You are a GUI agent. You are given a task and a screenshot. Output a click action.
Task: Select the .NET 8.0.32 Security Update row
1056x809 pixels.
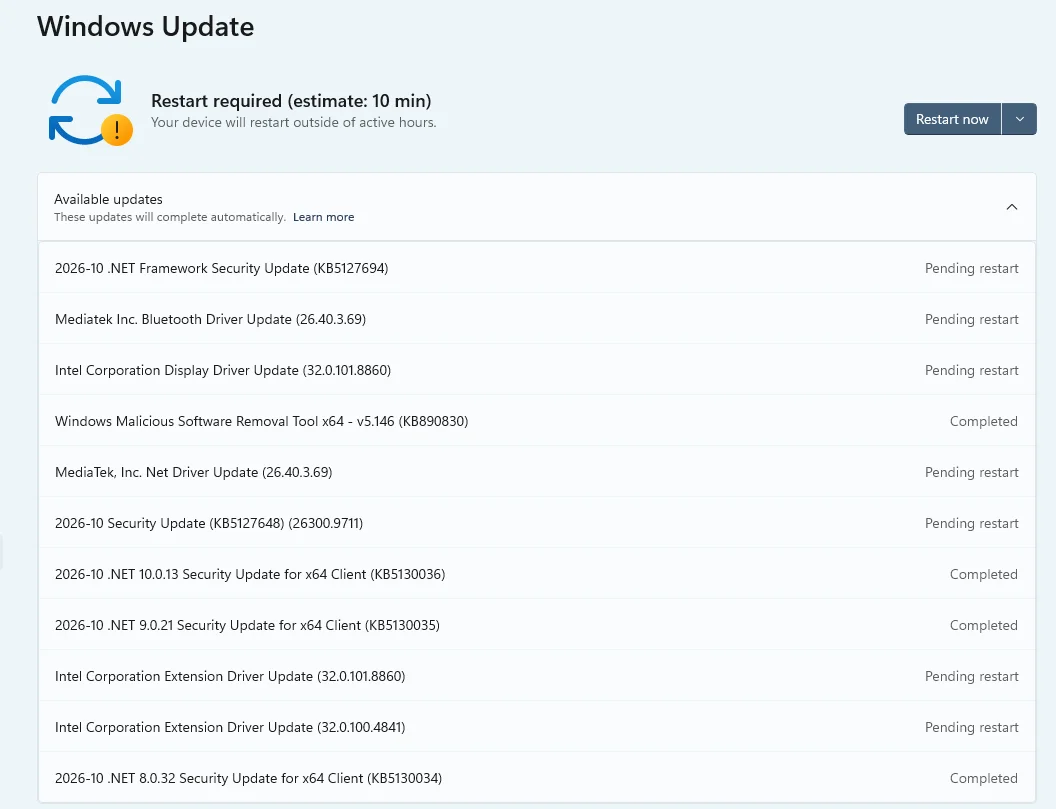click(537, 778)
